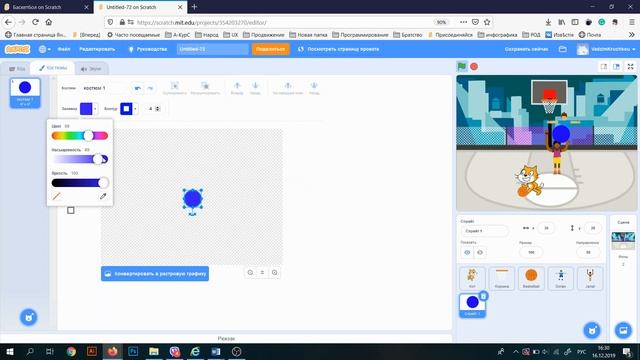This screenshot has height=360, width=640.
Task: Click the Ungroup objects icon
Action: pyautogui.click(x=205, y=88)
